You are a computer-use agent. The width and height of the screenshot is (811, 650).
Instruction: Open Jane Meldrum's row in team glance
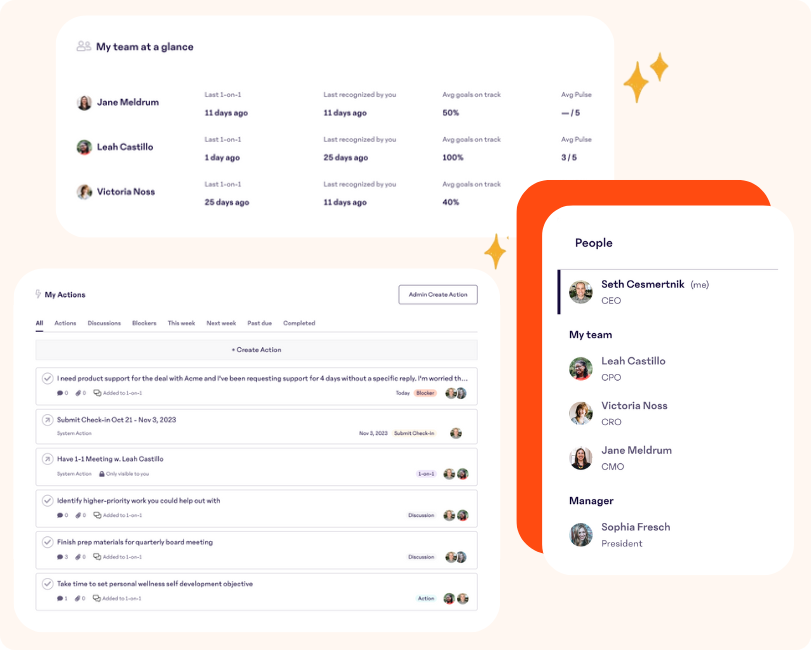[x=127, y=102]
